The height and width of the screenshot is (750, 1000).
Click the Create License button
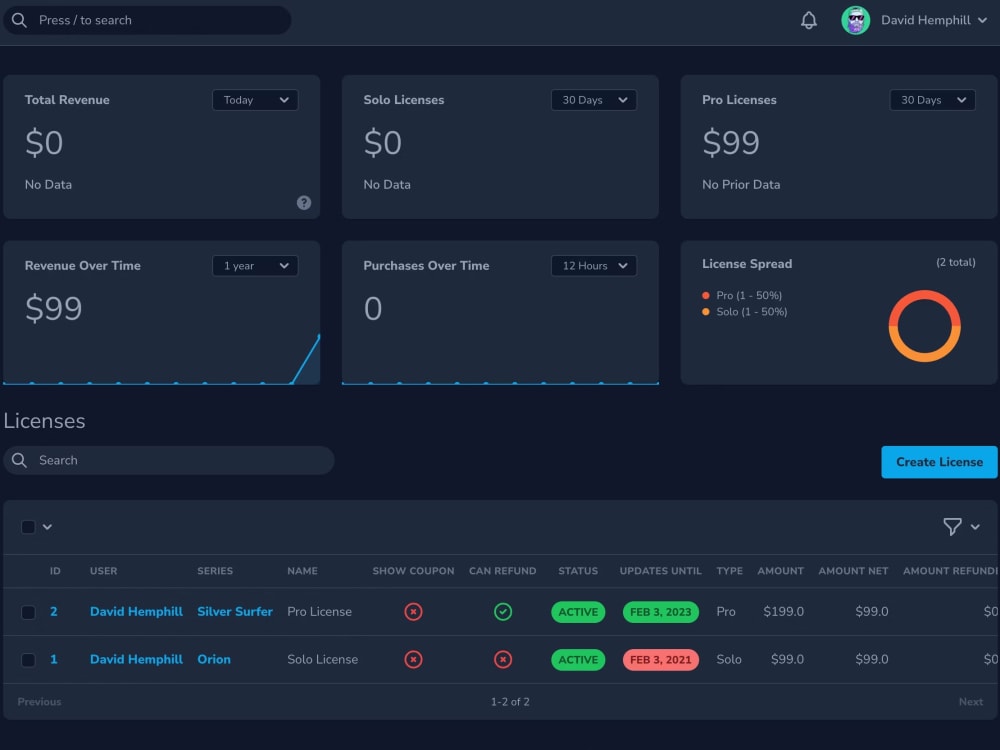(938, 462)
